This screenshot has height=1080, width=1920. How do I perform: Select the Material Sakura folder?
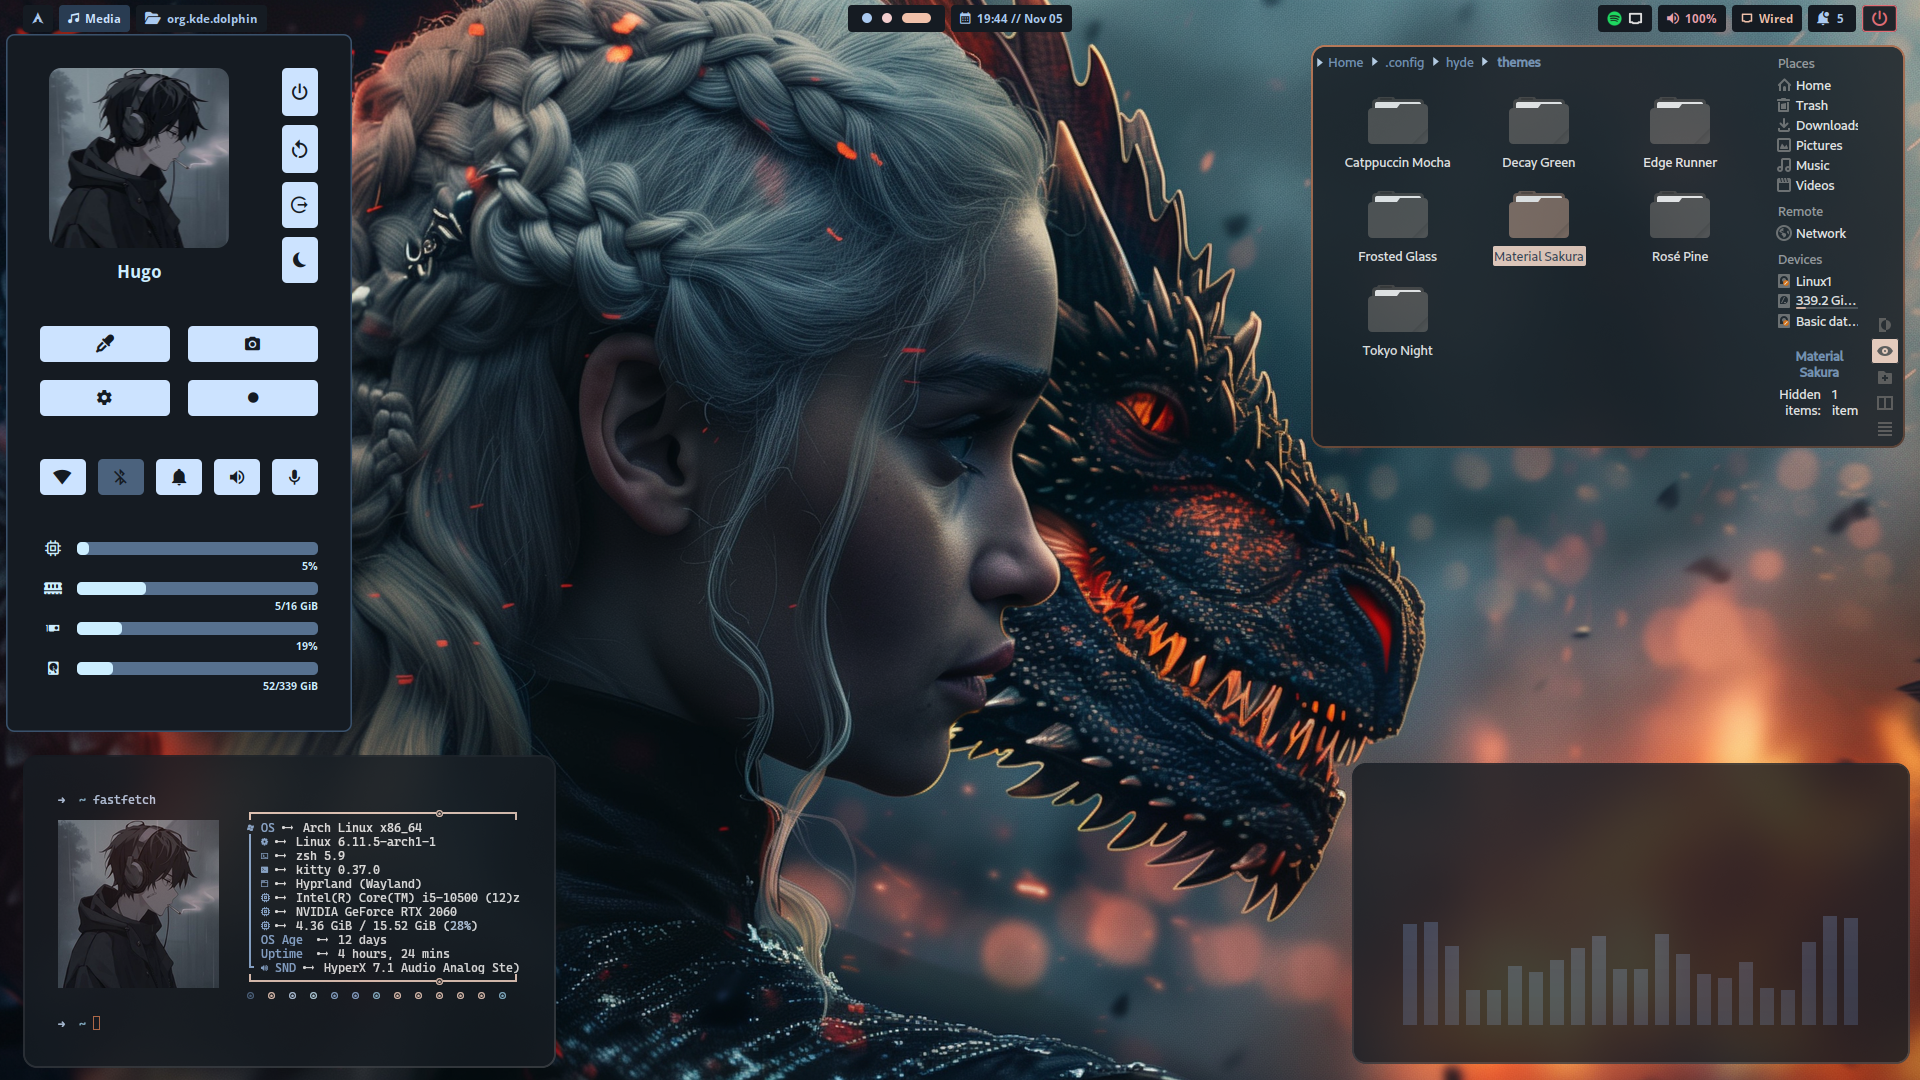click(1538, 228)
